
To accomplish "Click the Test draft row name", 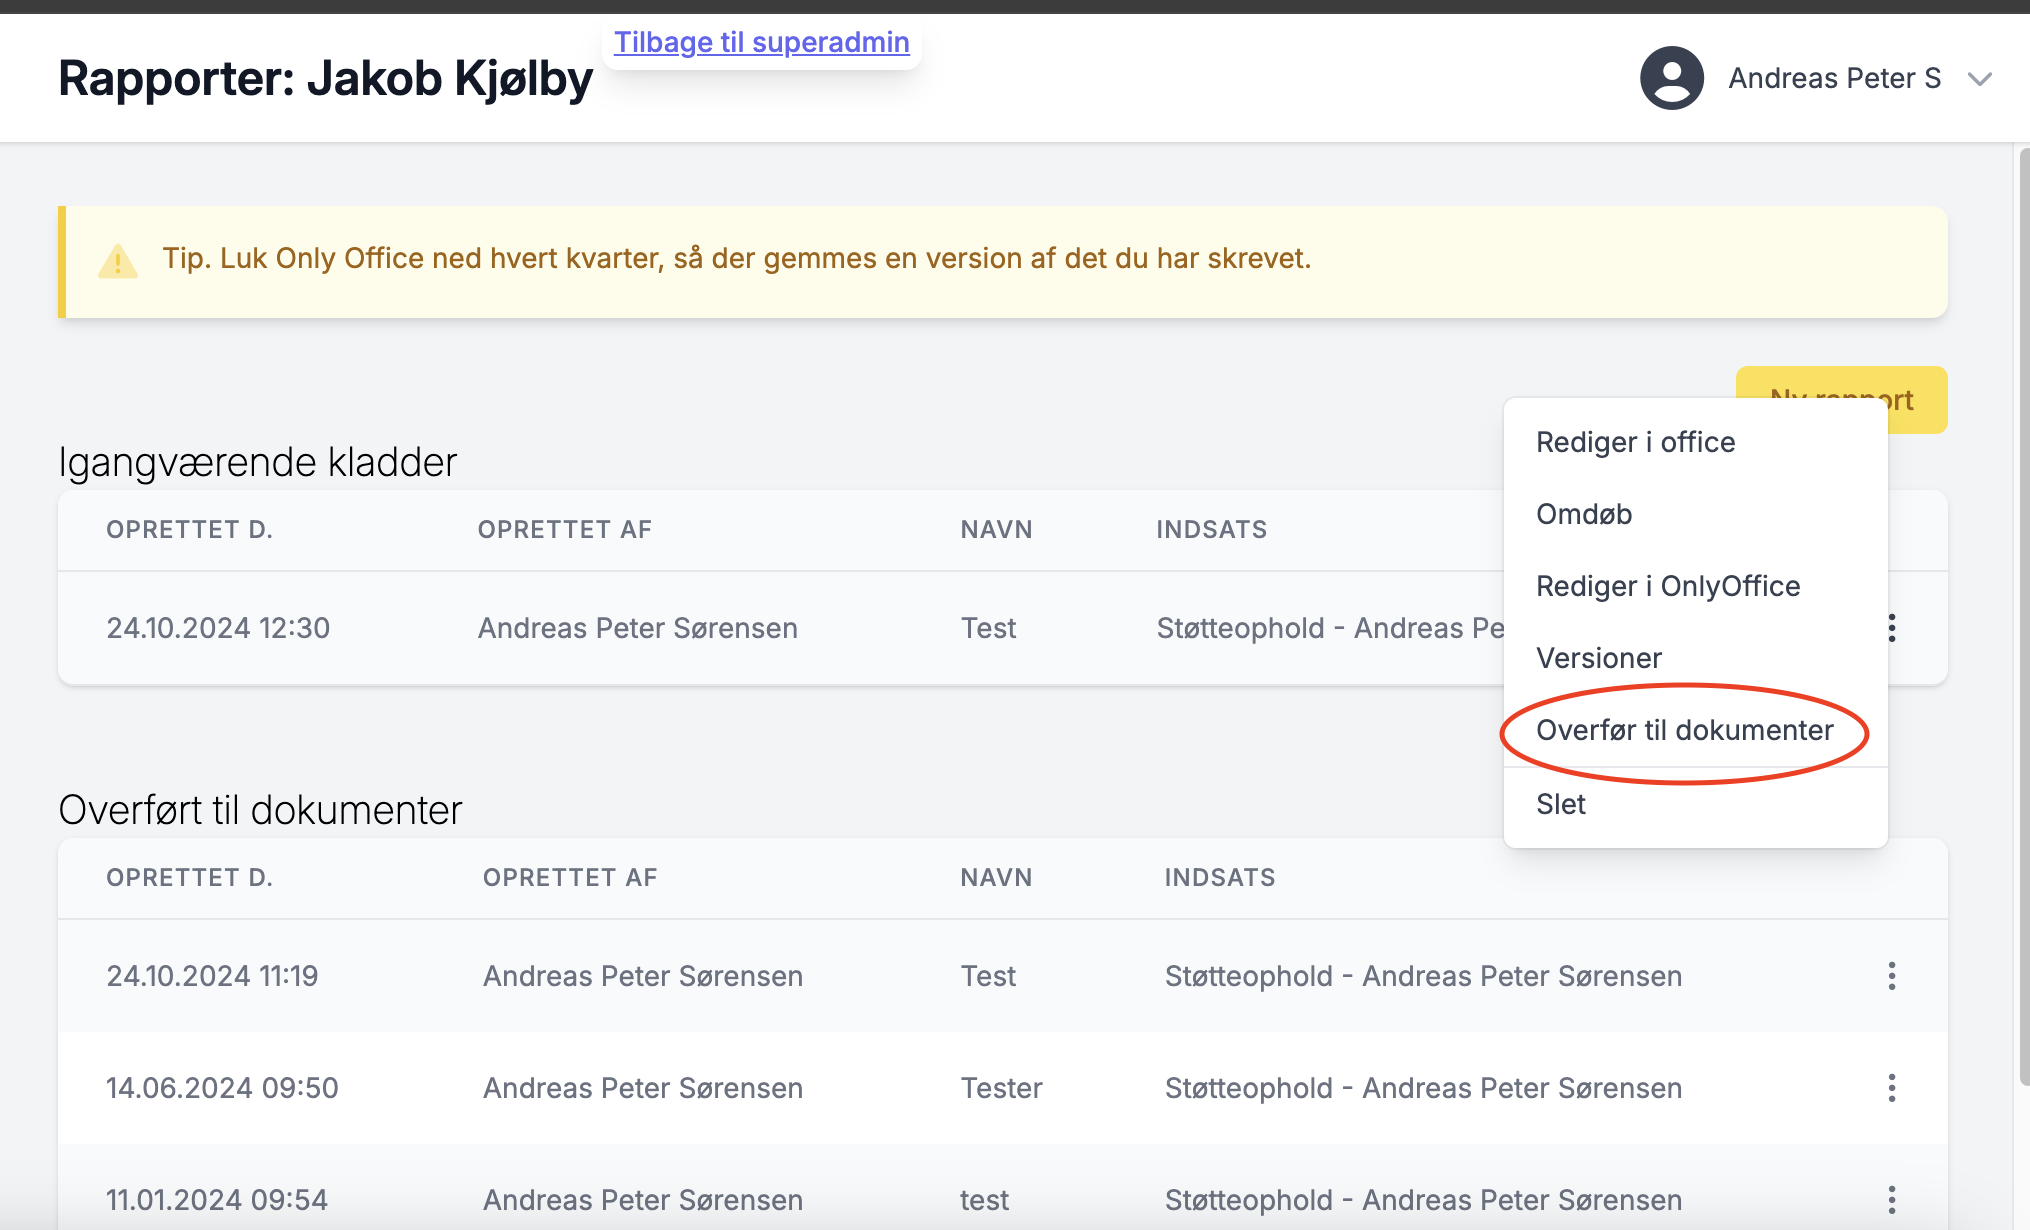I will (988, 628).
